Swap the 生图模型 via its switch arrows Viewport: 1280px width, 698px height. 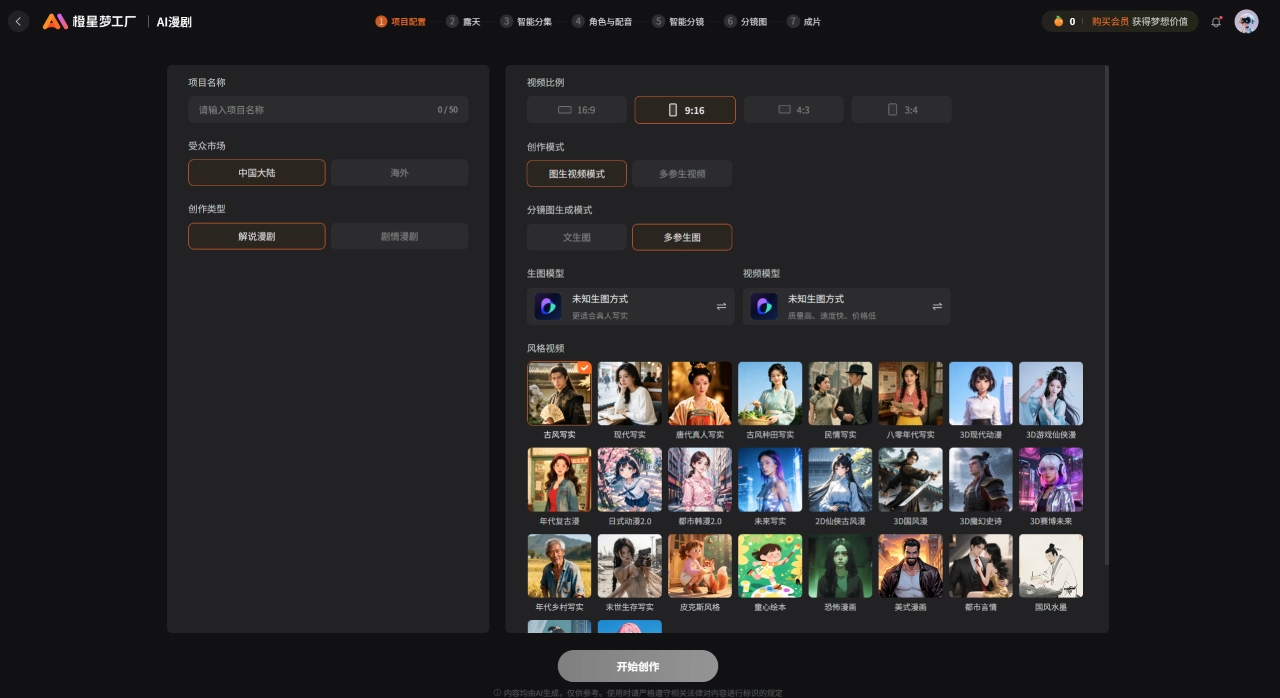[x=721, y=306]
